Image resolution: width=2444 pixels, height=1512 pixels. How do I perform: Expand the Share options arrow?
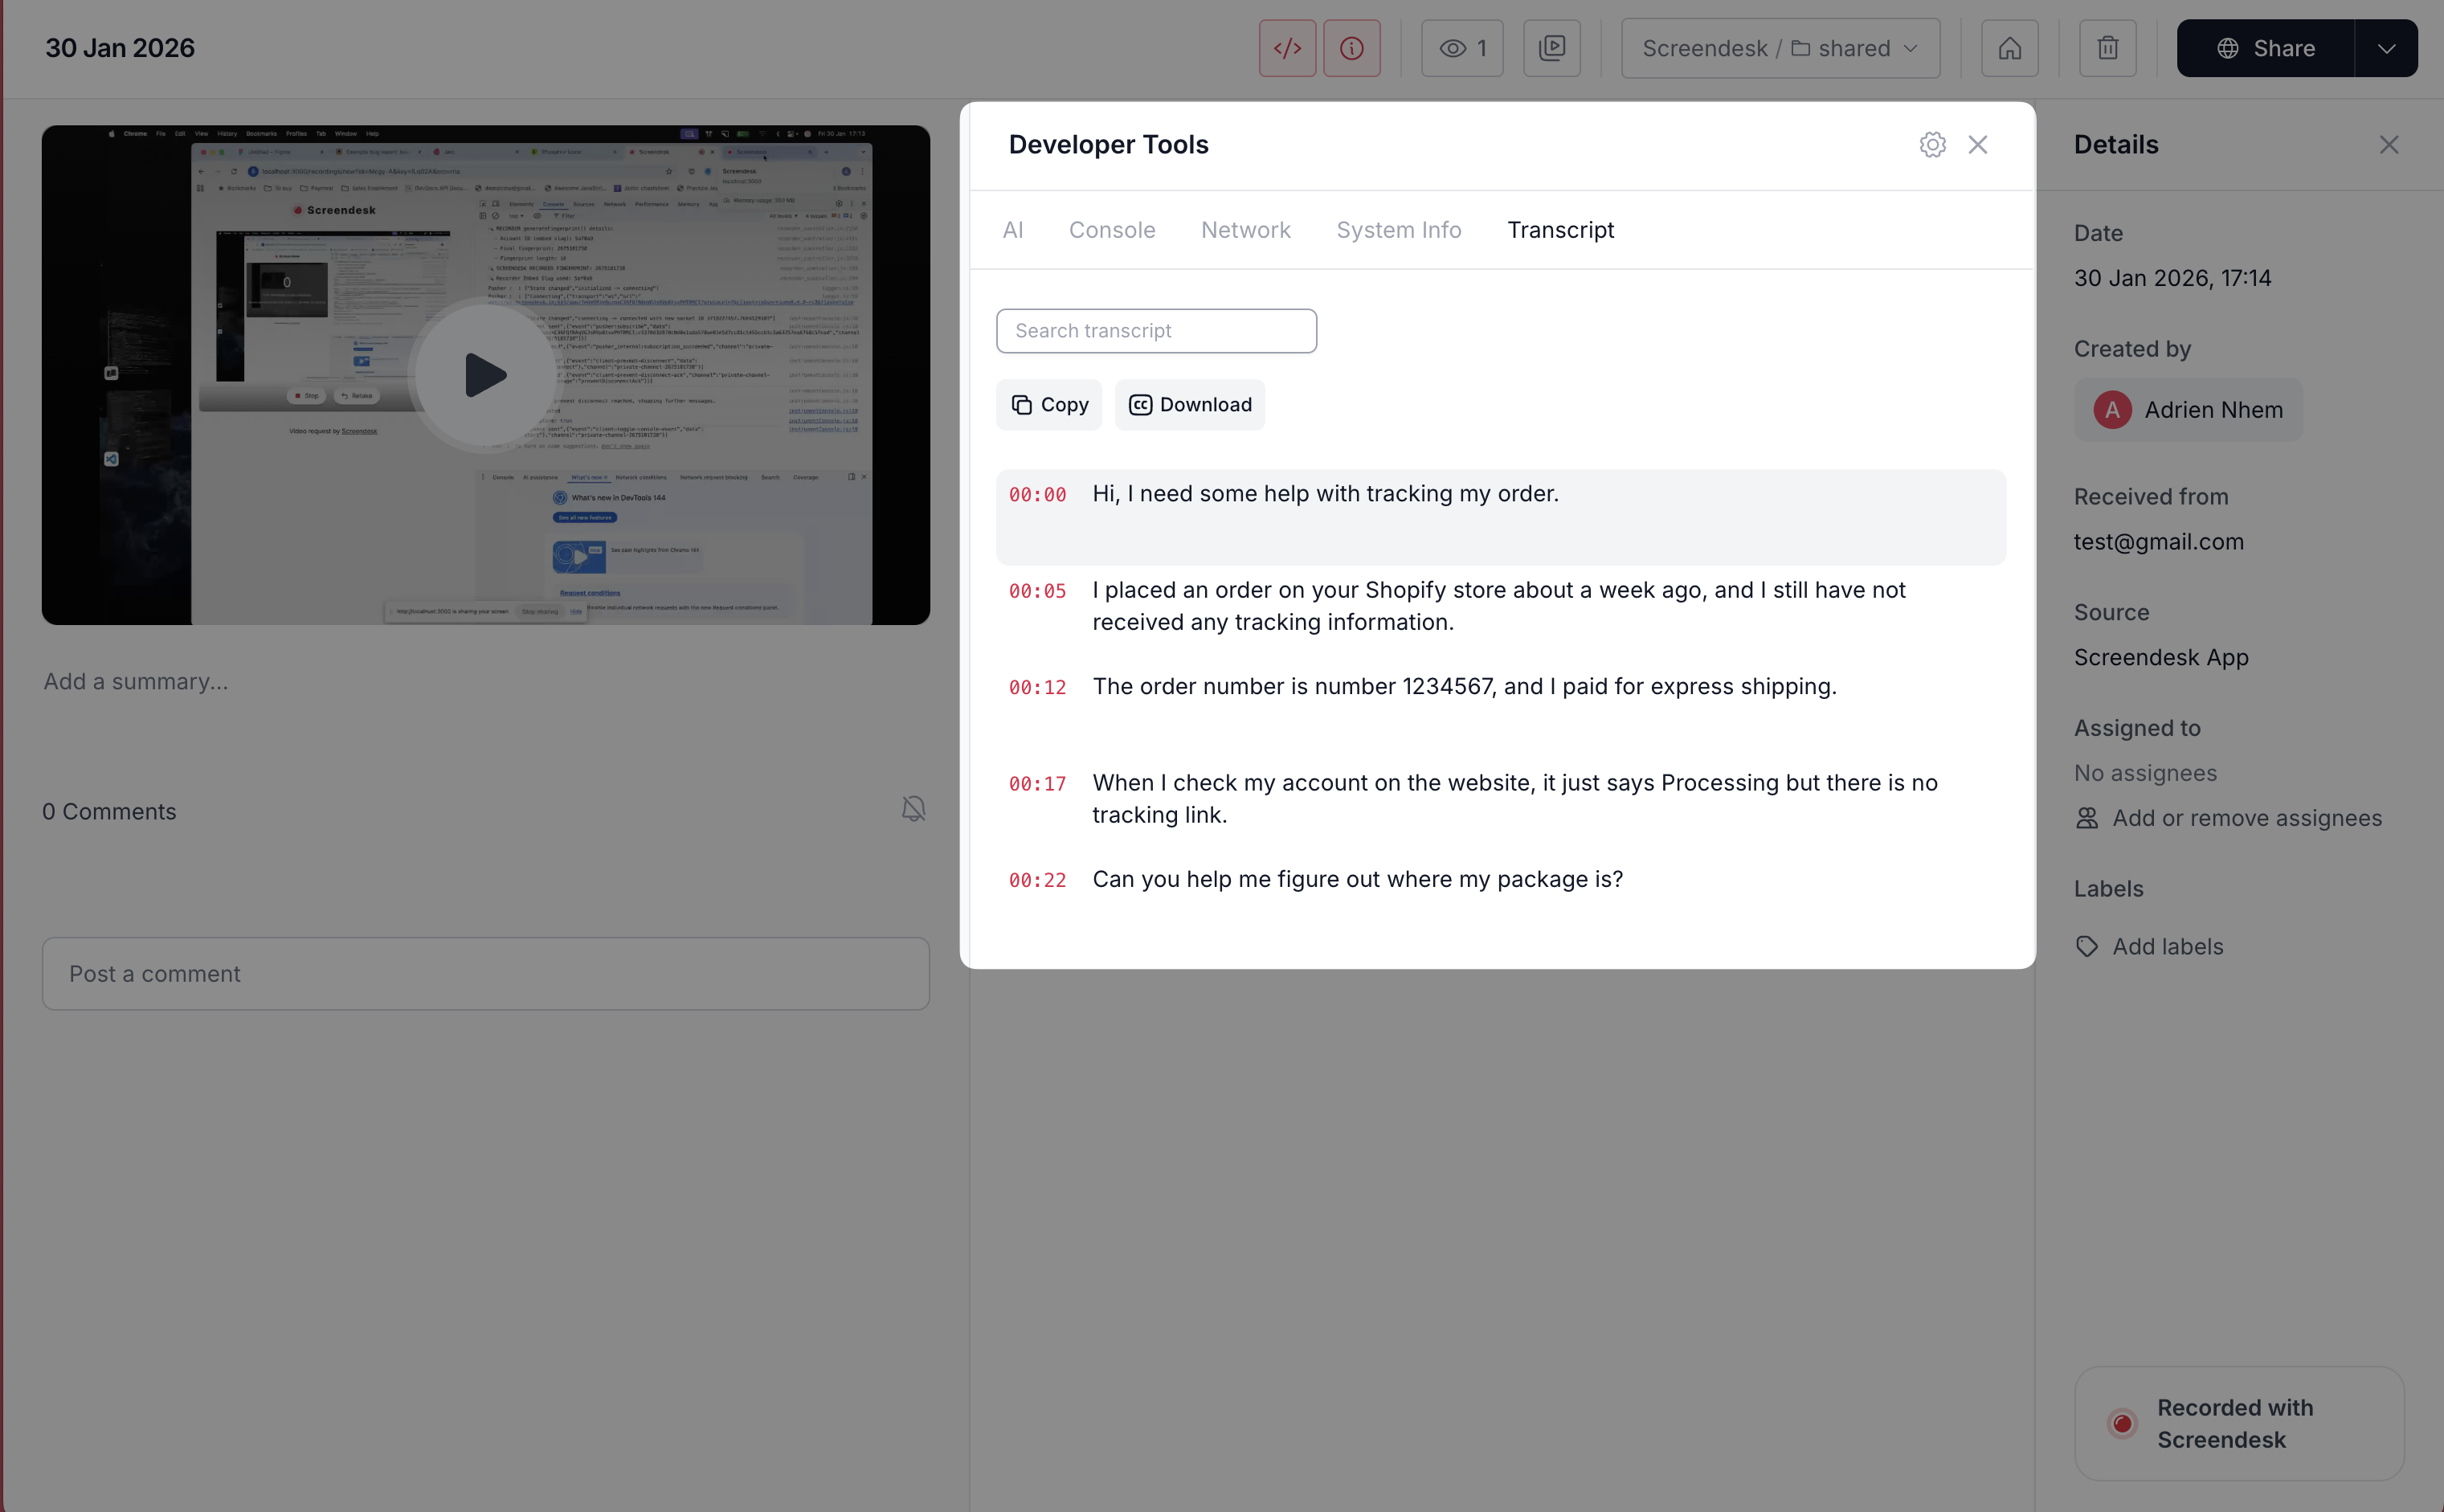pyautogui.click(x=2386, y=48)
